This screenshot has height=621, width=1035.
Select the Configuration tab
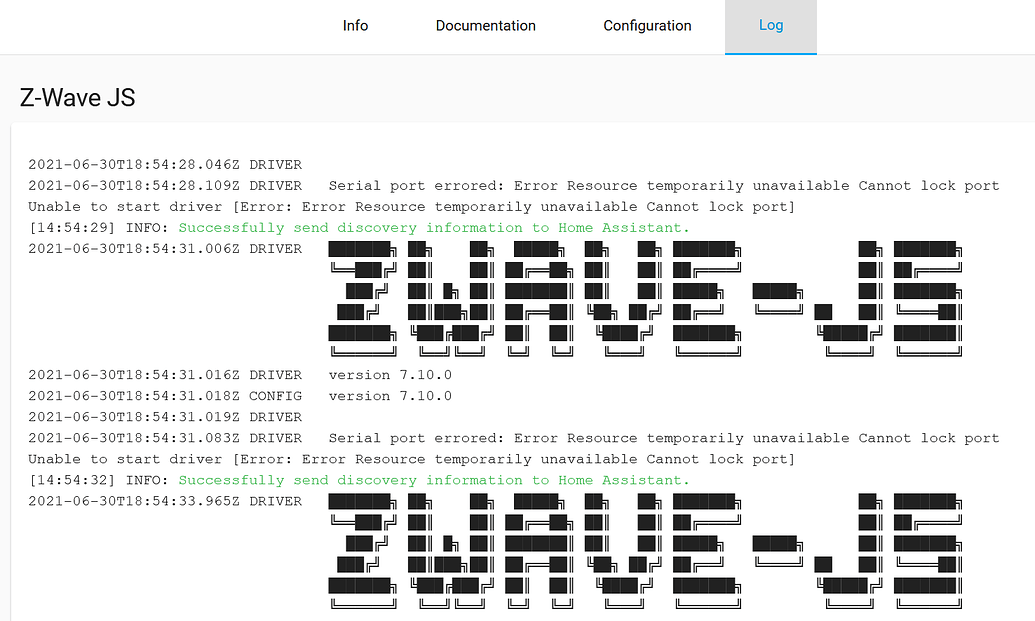647,26
